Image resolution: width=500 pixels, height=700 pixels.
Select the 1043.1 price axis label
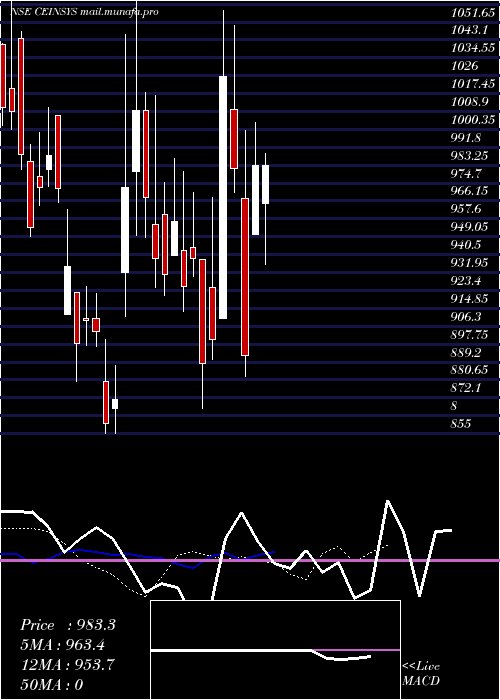pyautogui.click(x=469, y=30)
